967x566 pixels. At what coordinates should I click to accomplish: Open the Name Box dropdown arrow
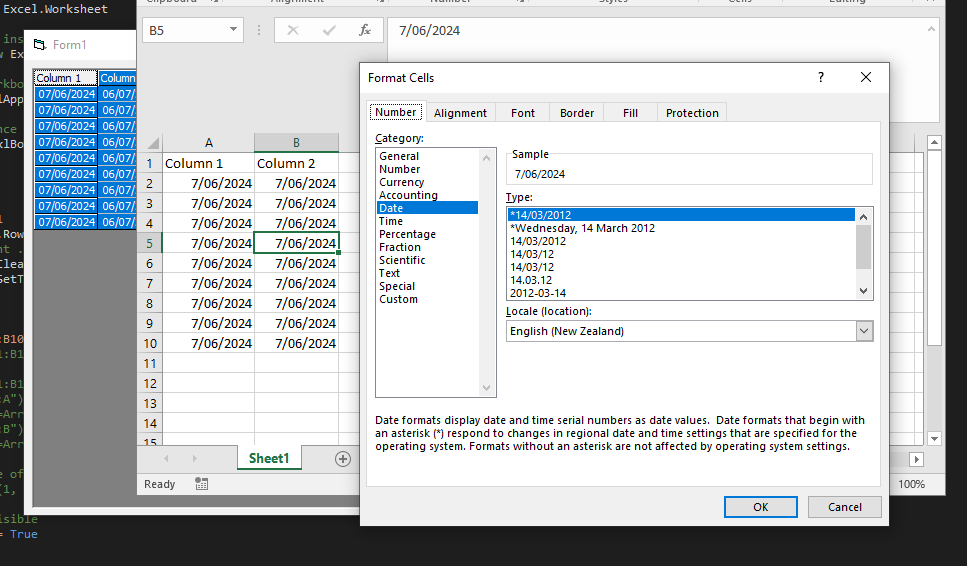[x=233, y=30]
